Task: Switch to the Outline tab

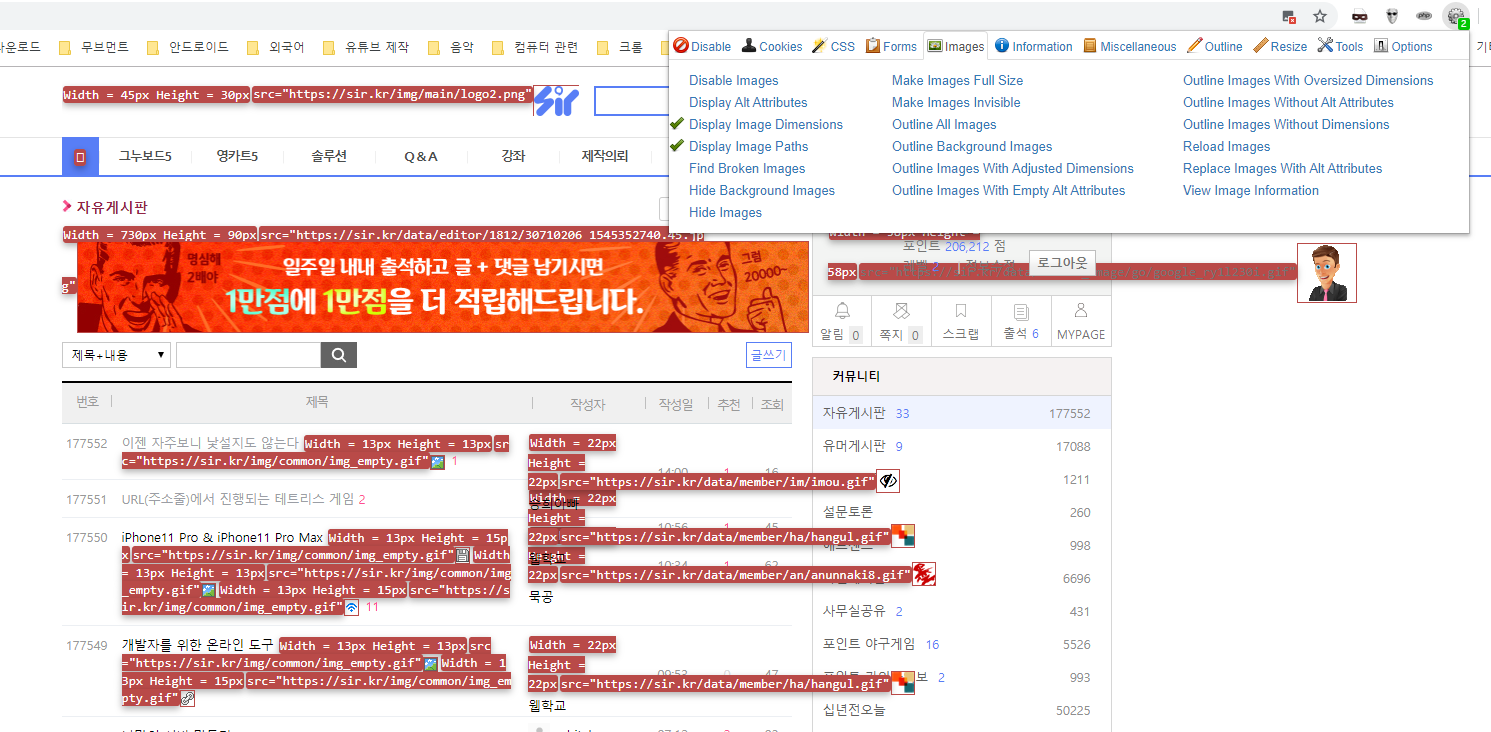Action: pyautogui.click(x=1215, y=46)
